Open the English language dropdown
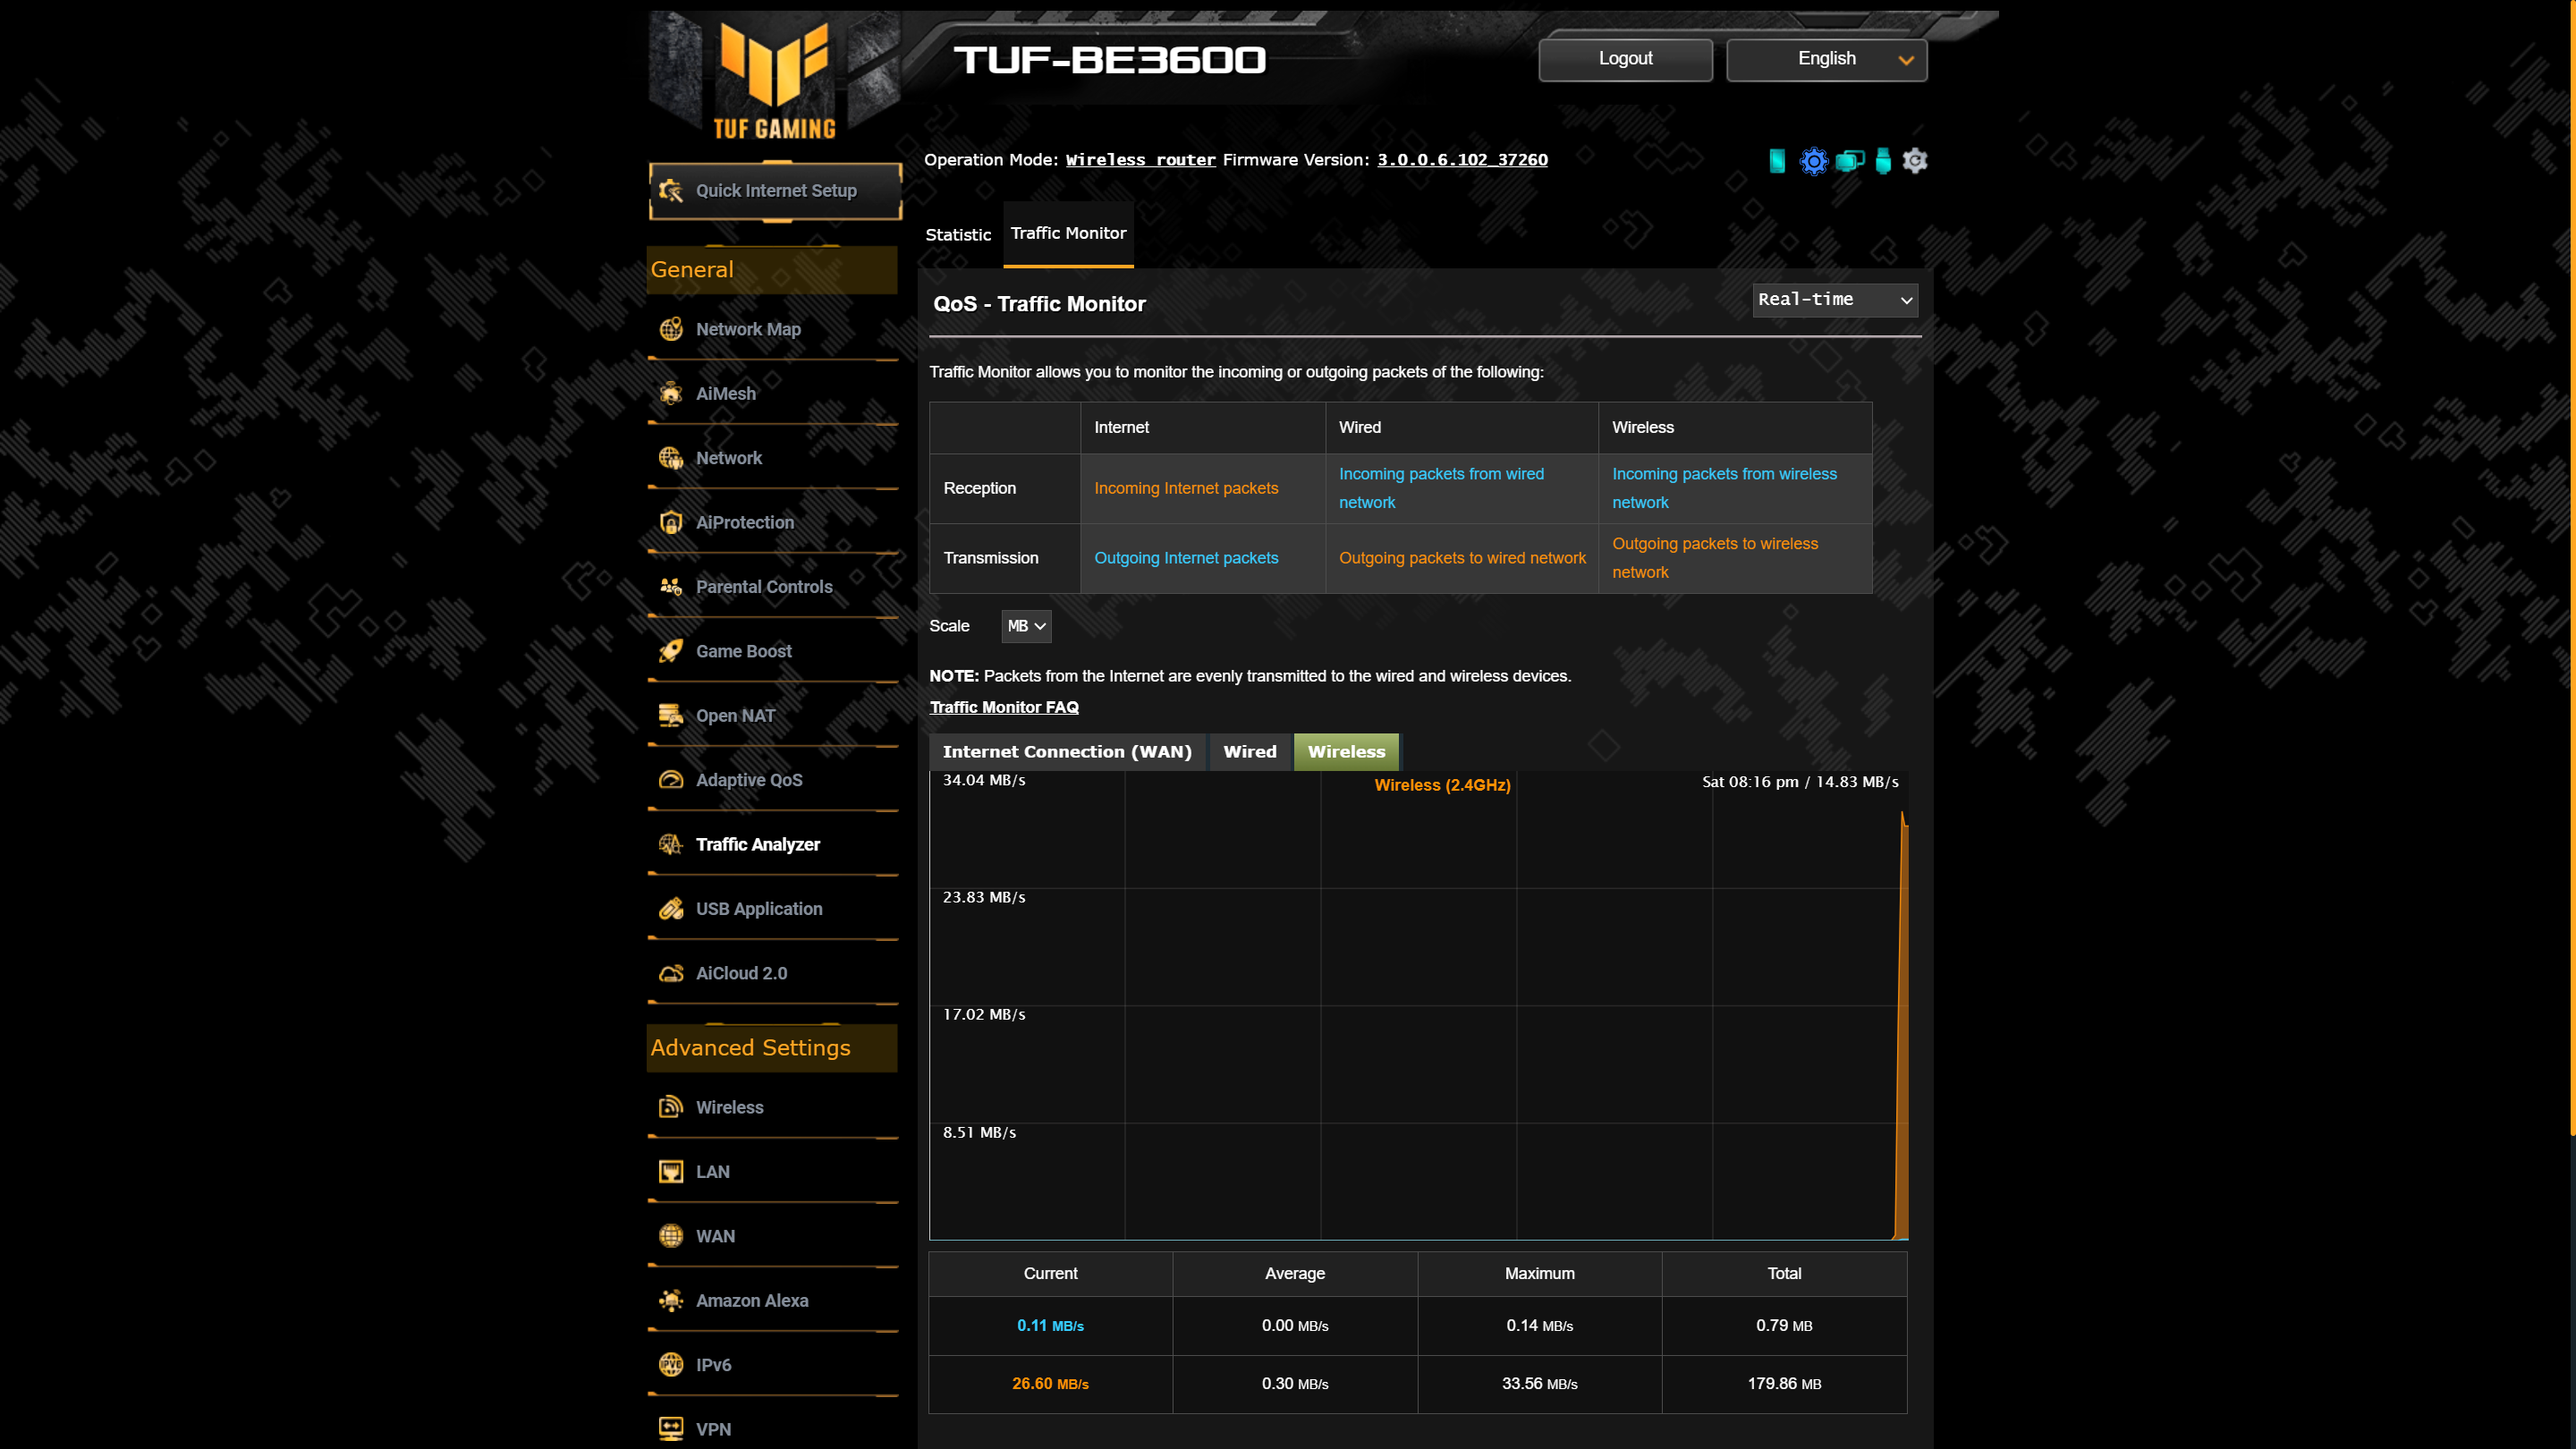The height and width of the screenshot is (1449, 2576). (1826, 59)
